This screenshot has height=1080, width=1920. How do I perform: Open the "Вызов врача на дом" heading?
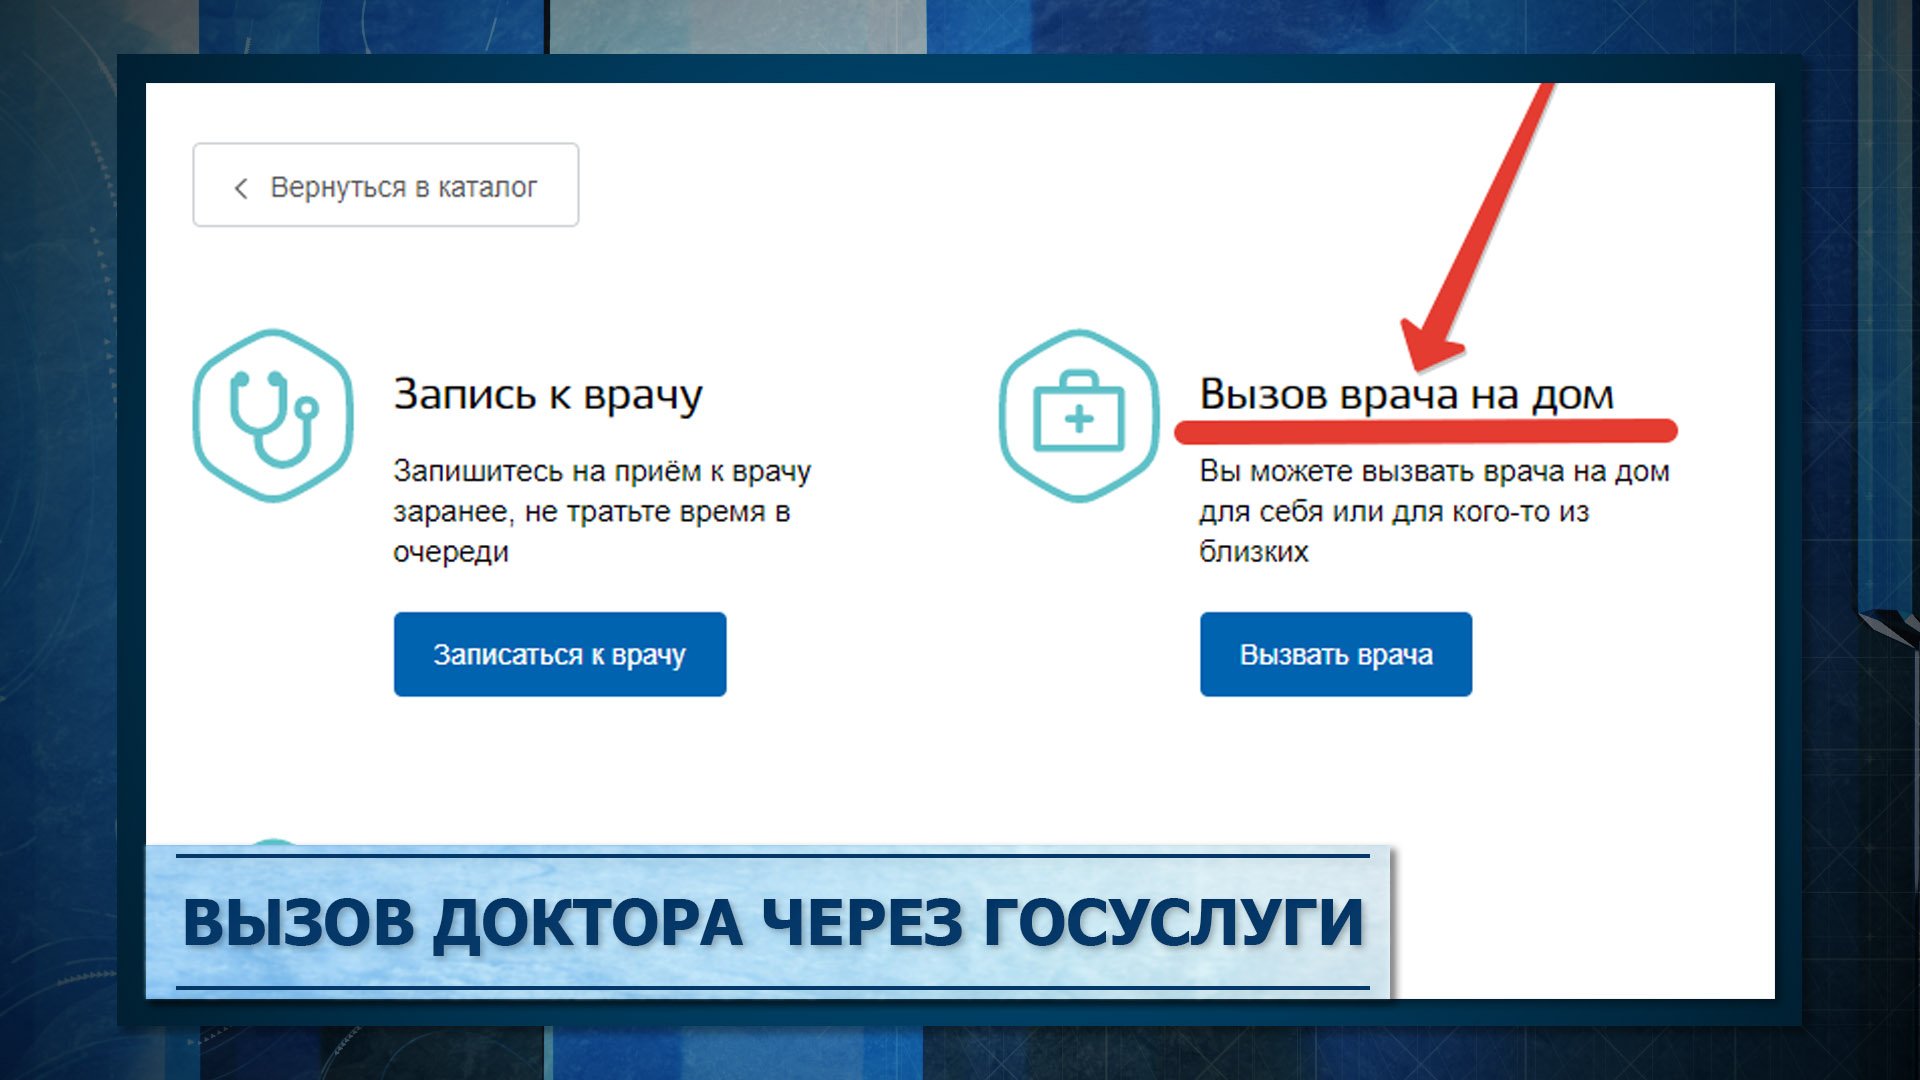tap(1406, 394)
